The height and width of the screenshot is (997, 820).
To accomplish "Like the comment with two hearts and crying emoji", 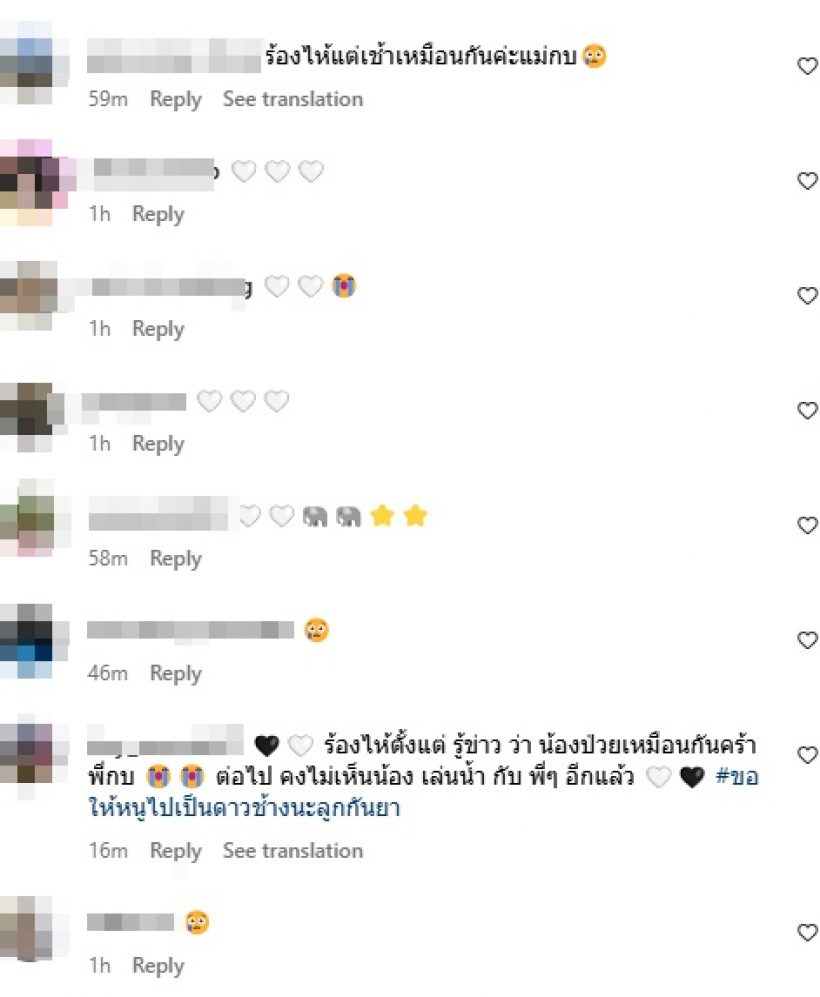I will tap(807, 296).
